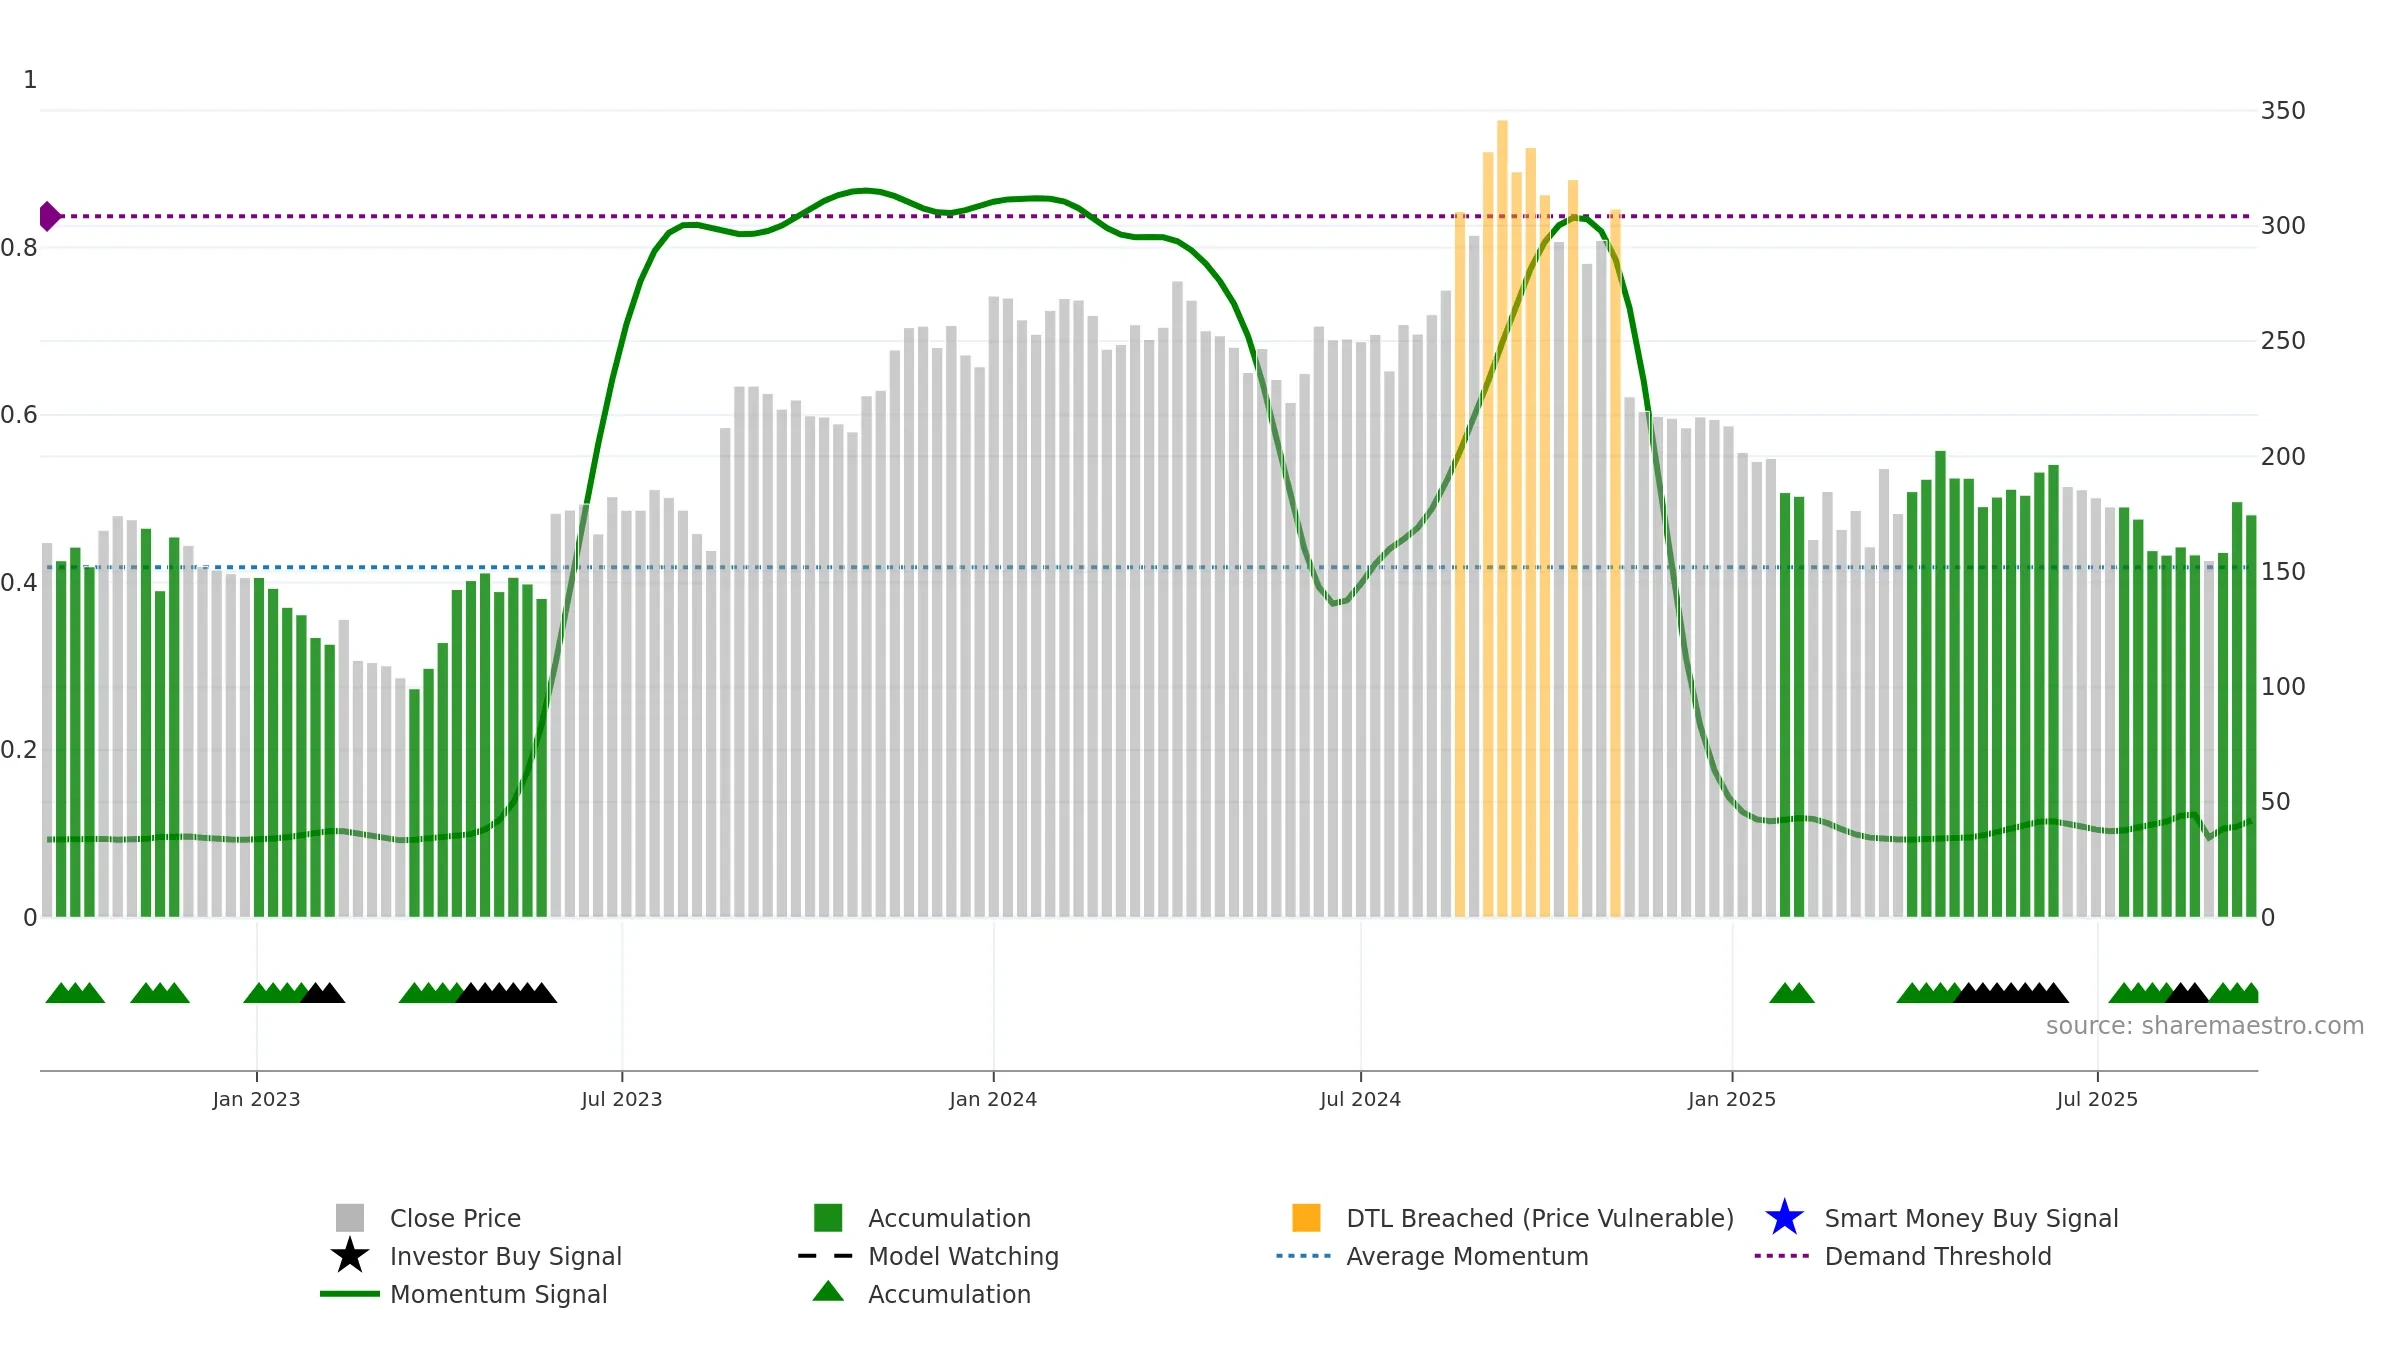Screen dimensions: 2400x1350
Task: Click the Momentum Signal legend text
Action: pyautogui.click(x=499, y=1294)
